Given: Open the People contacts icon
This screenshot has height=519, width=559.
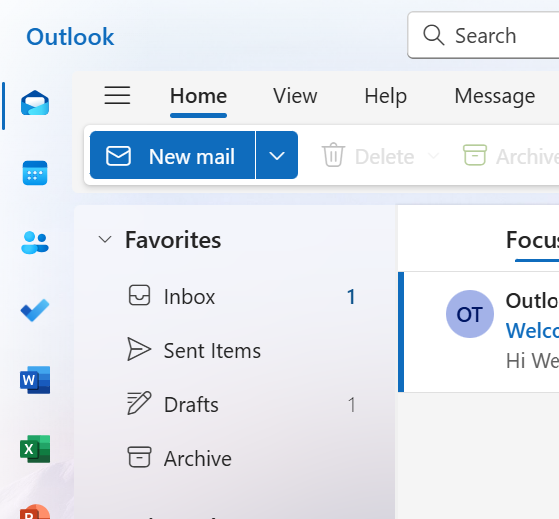Looking at the screenshot, I should 35,243.
